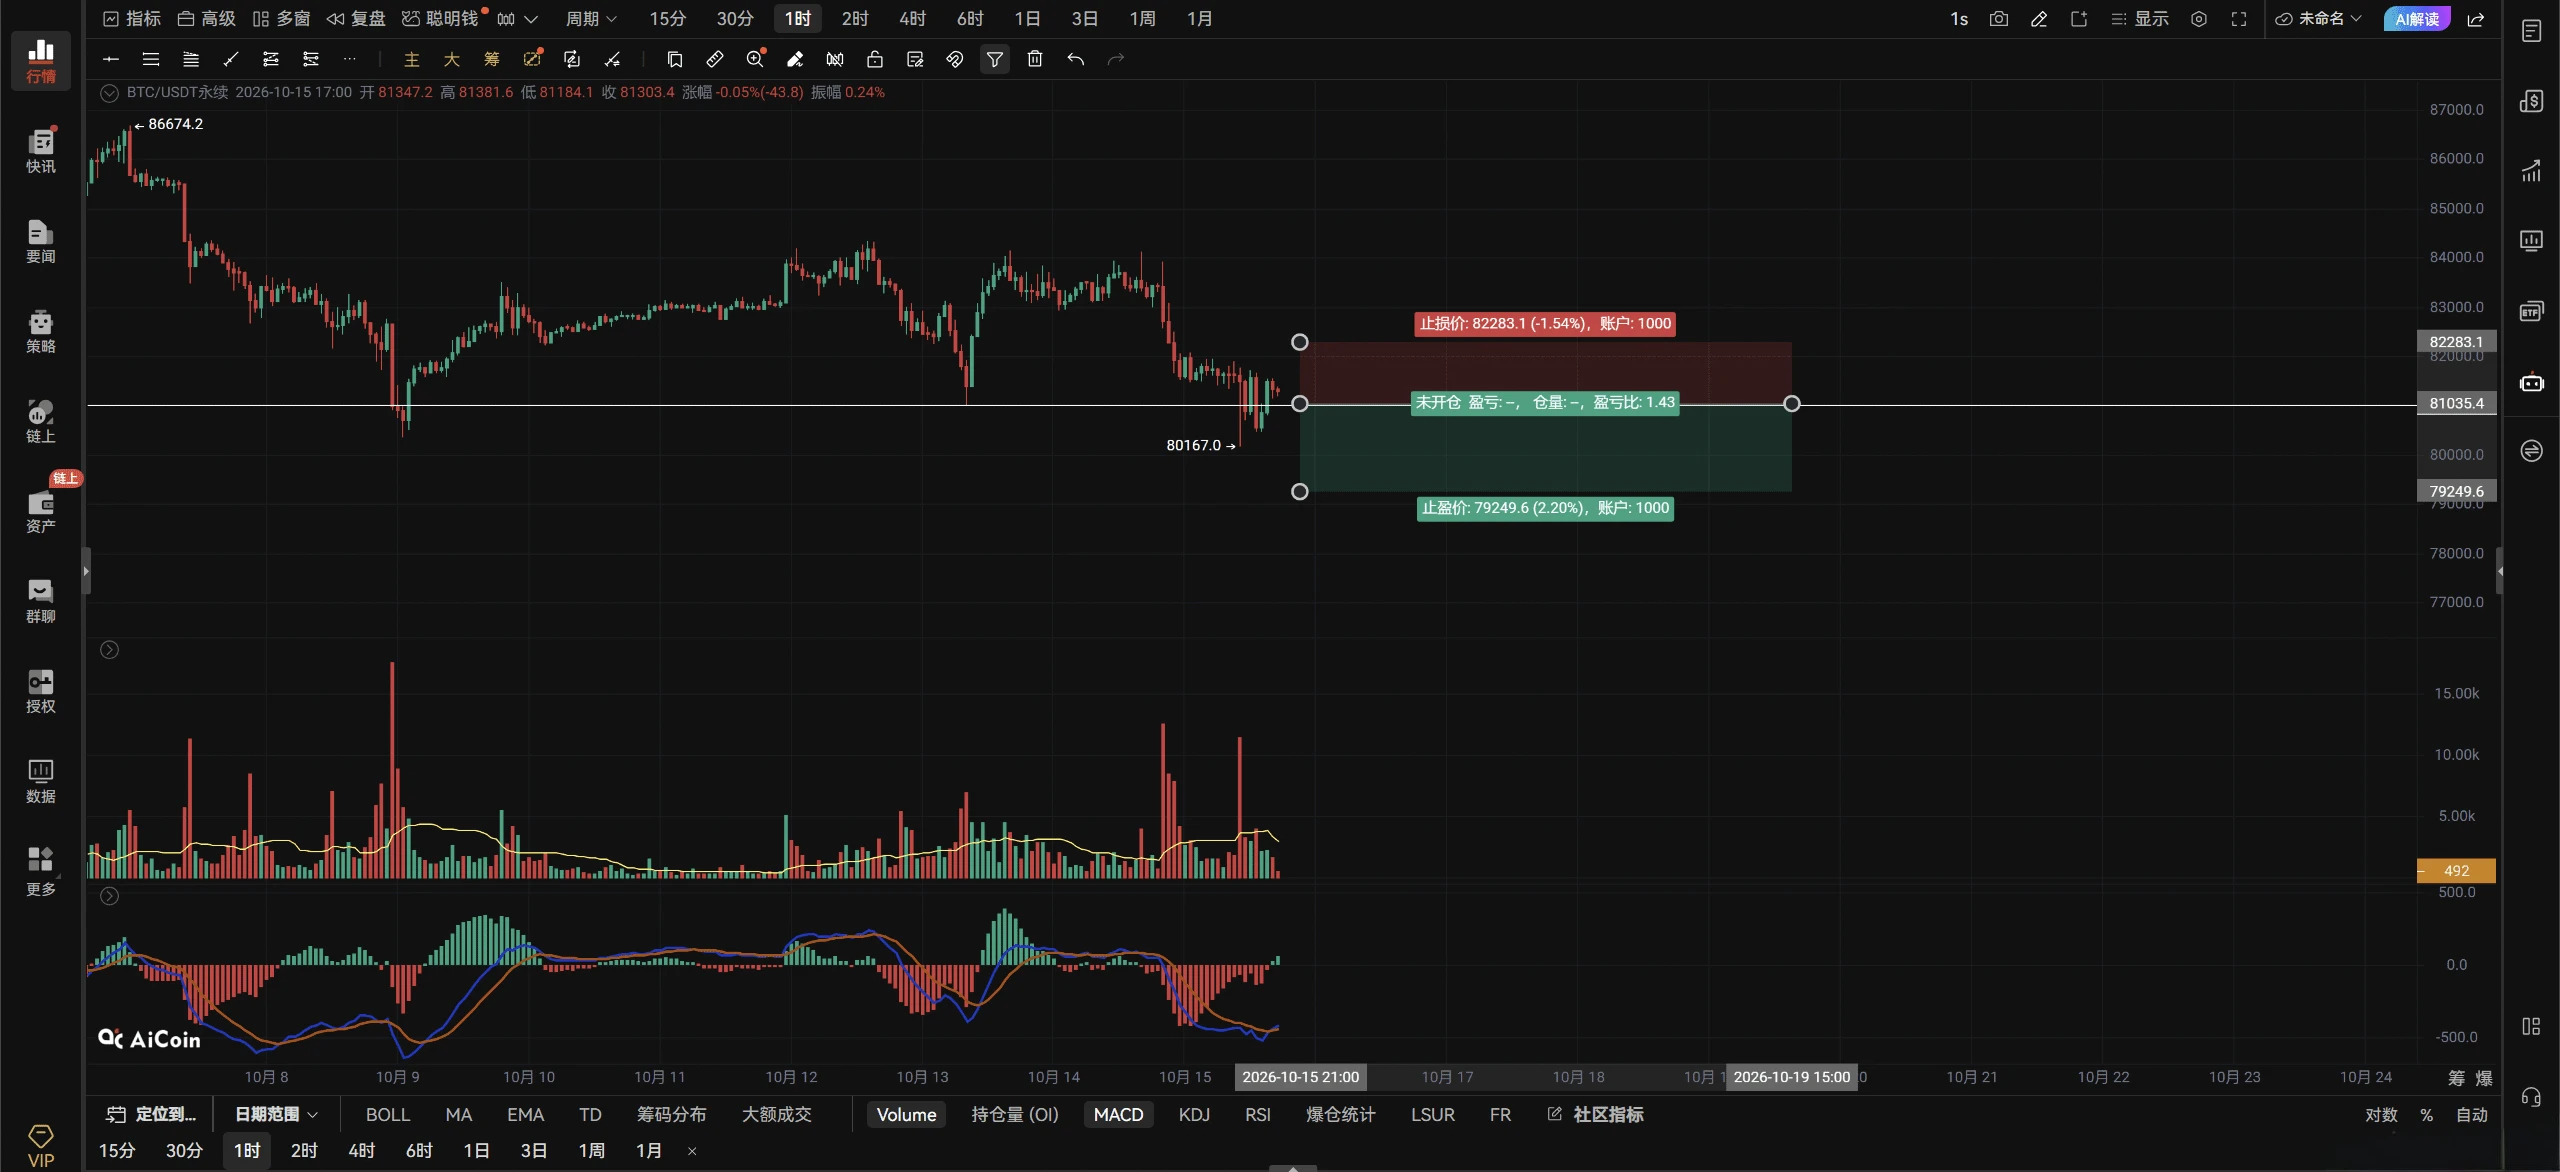Collapse the volume pane chevron

tap(110, 650)
